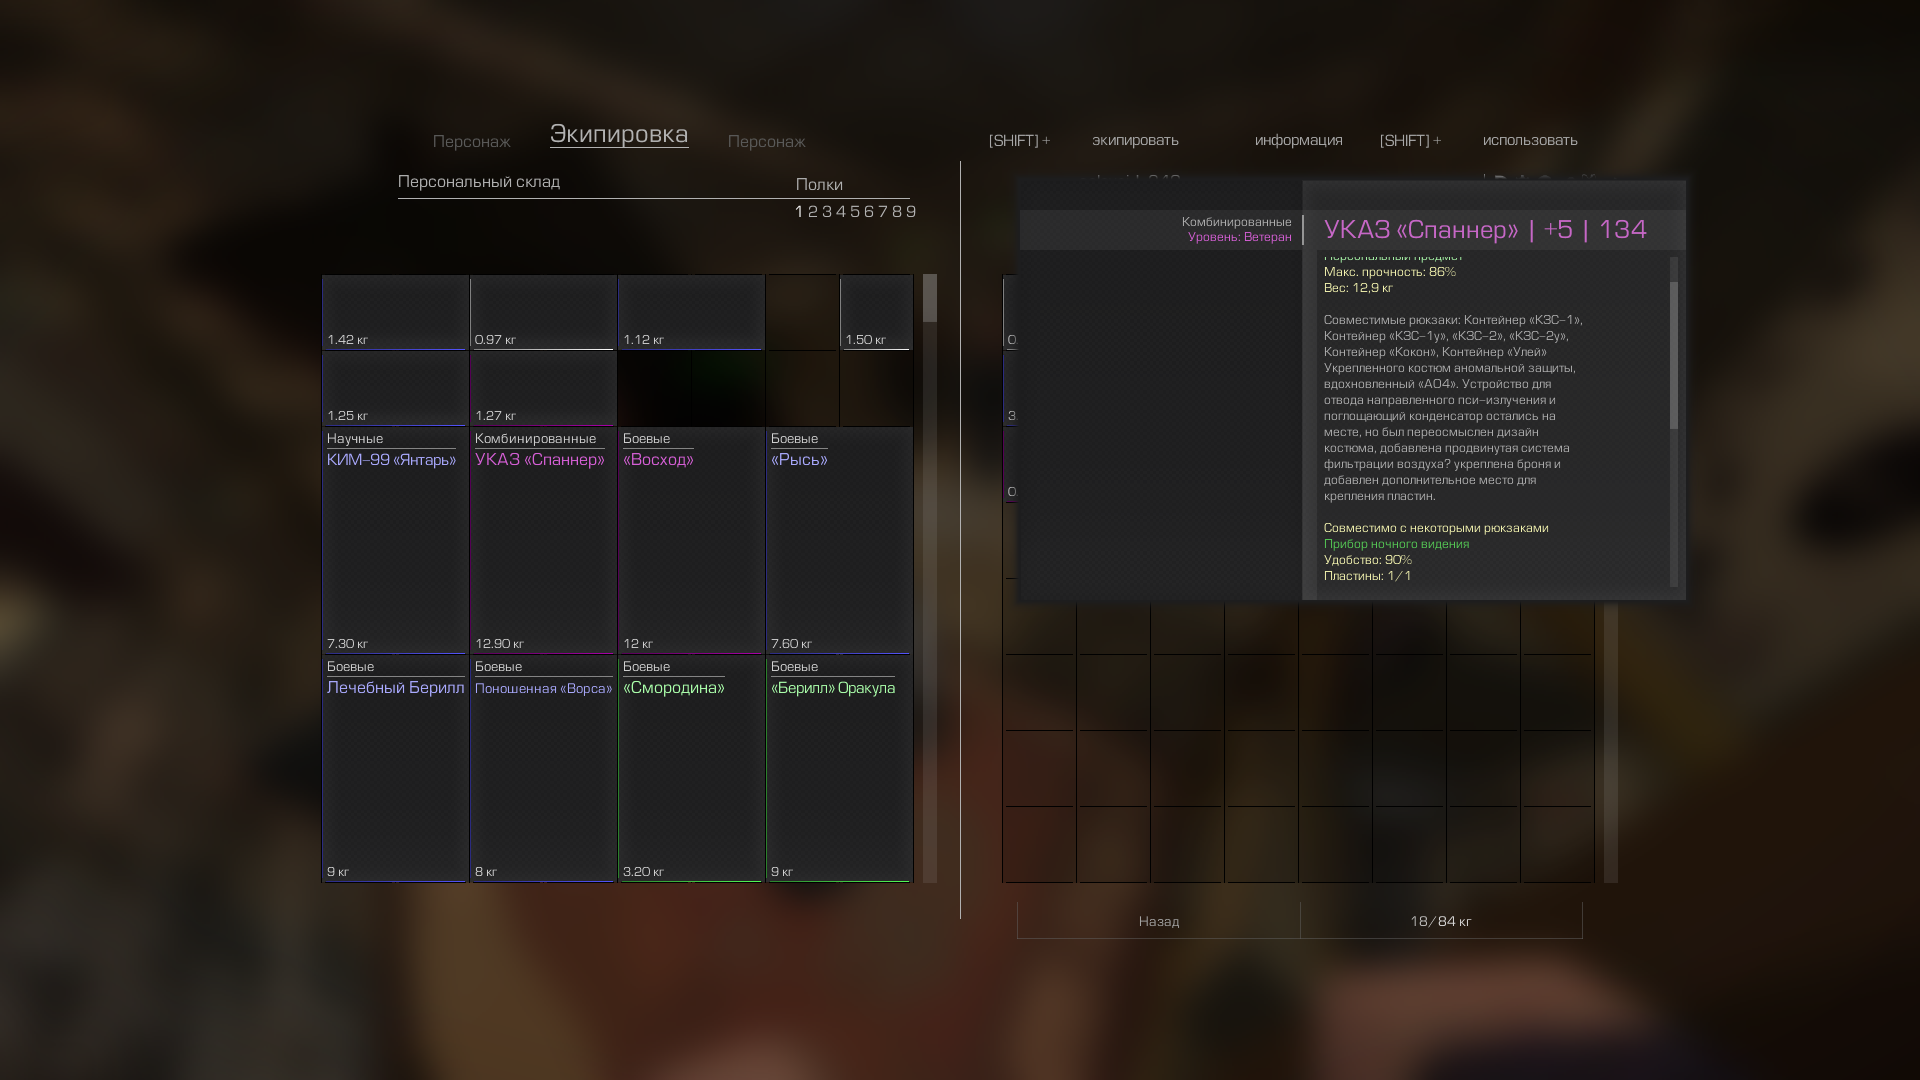This screenshot has width=1920, height=1080.
Task: Click the использовать action
Action: click(x=1530, y=140)
